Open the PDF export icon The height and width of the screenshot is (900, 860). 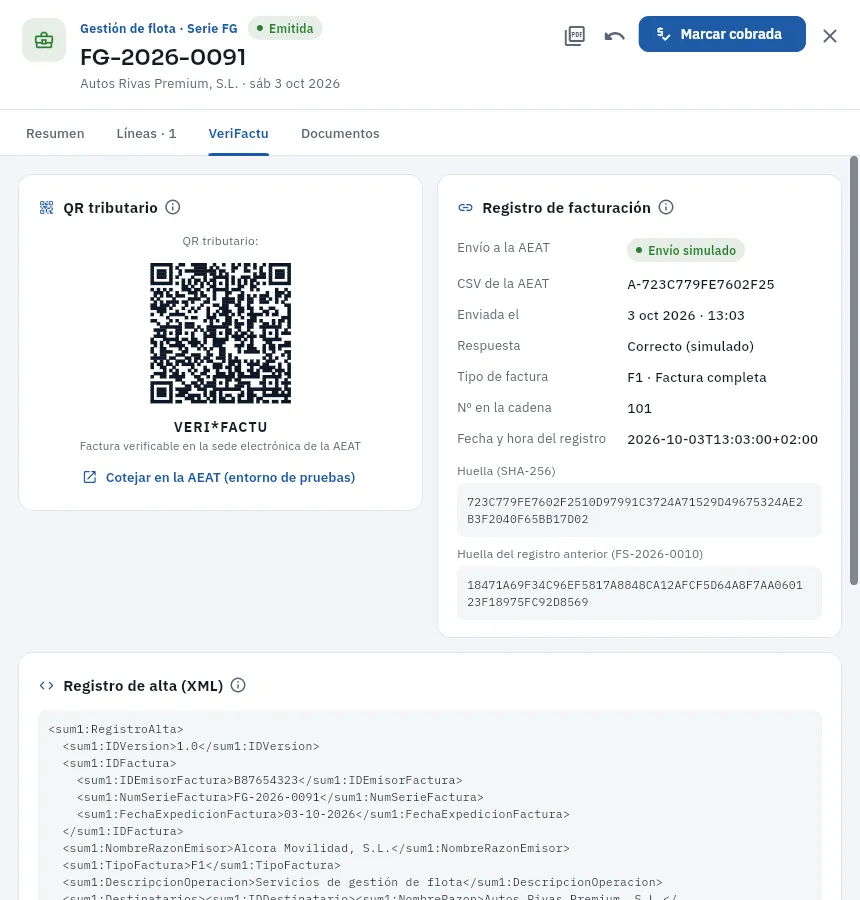(575, 36)
